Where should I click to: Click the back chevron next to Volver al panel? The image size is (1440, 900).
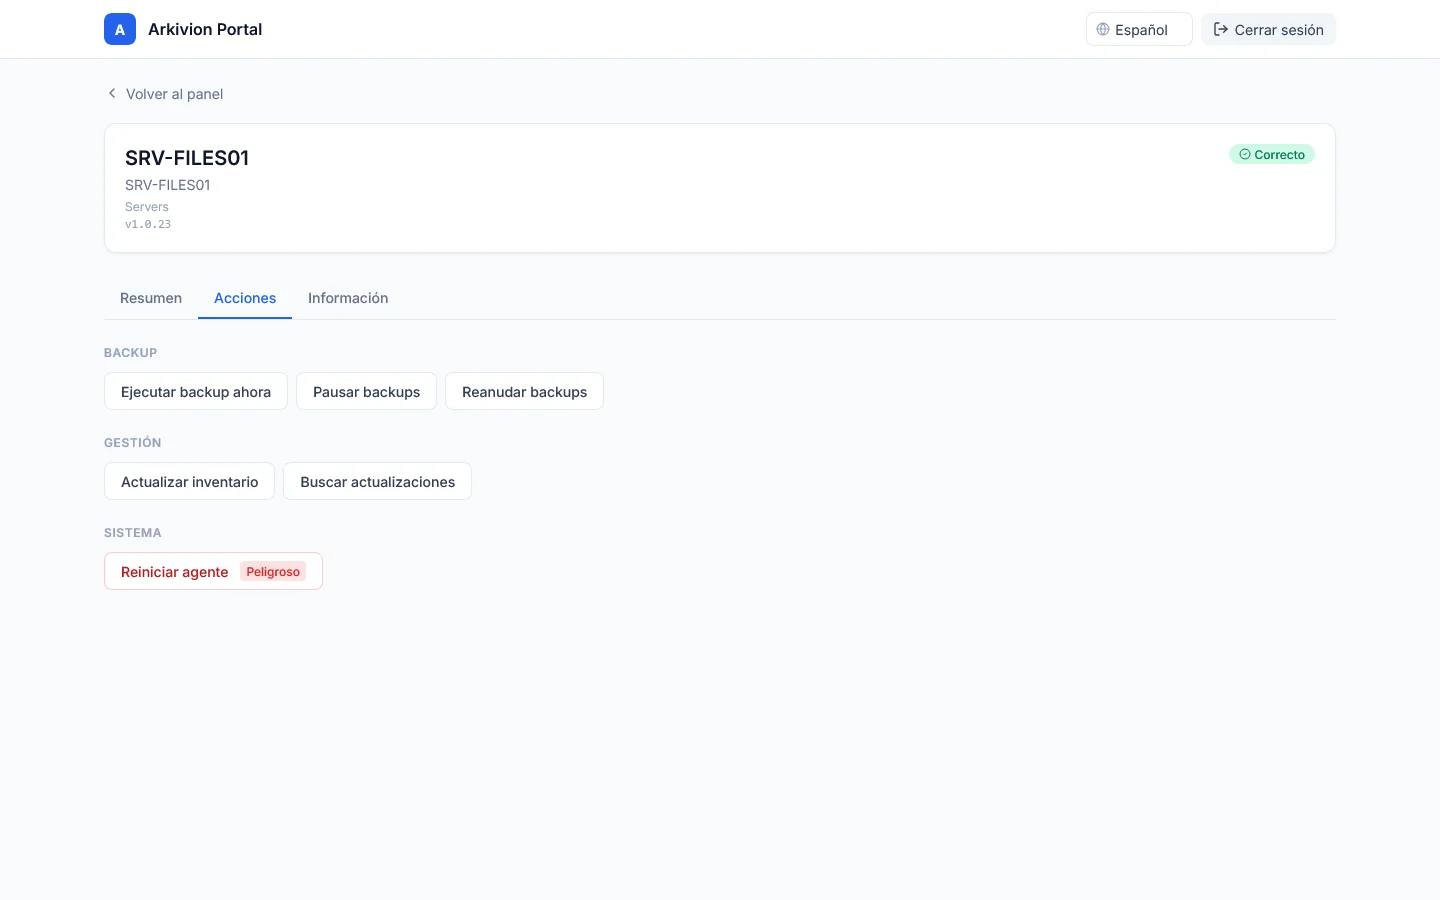(x=112, y=93)
